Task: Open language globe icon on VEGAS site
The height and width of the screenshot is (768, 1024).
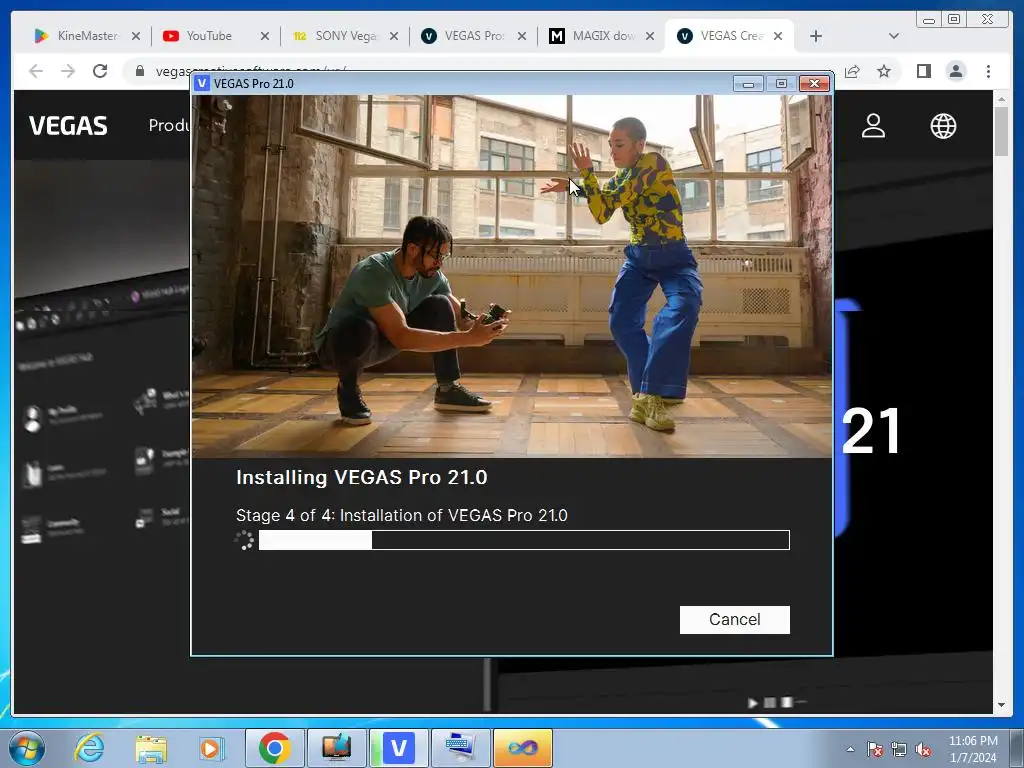Action: (943, 125)
